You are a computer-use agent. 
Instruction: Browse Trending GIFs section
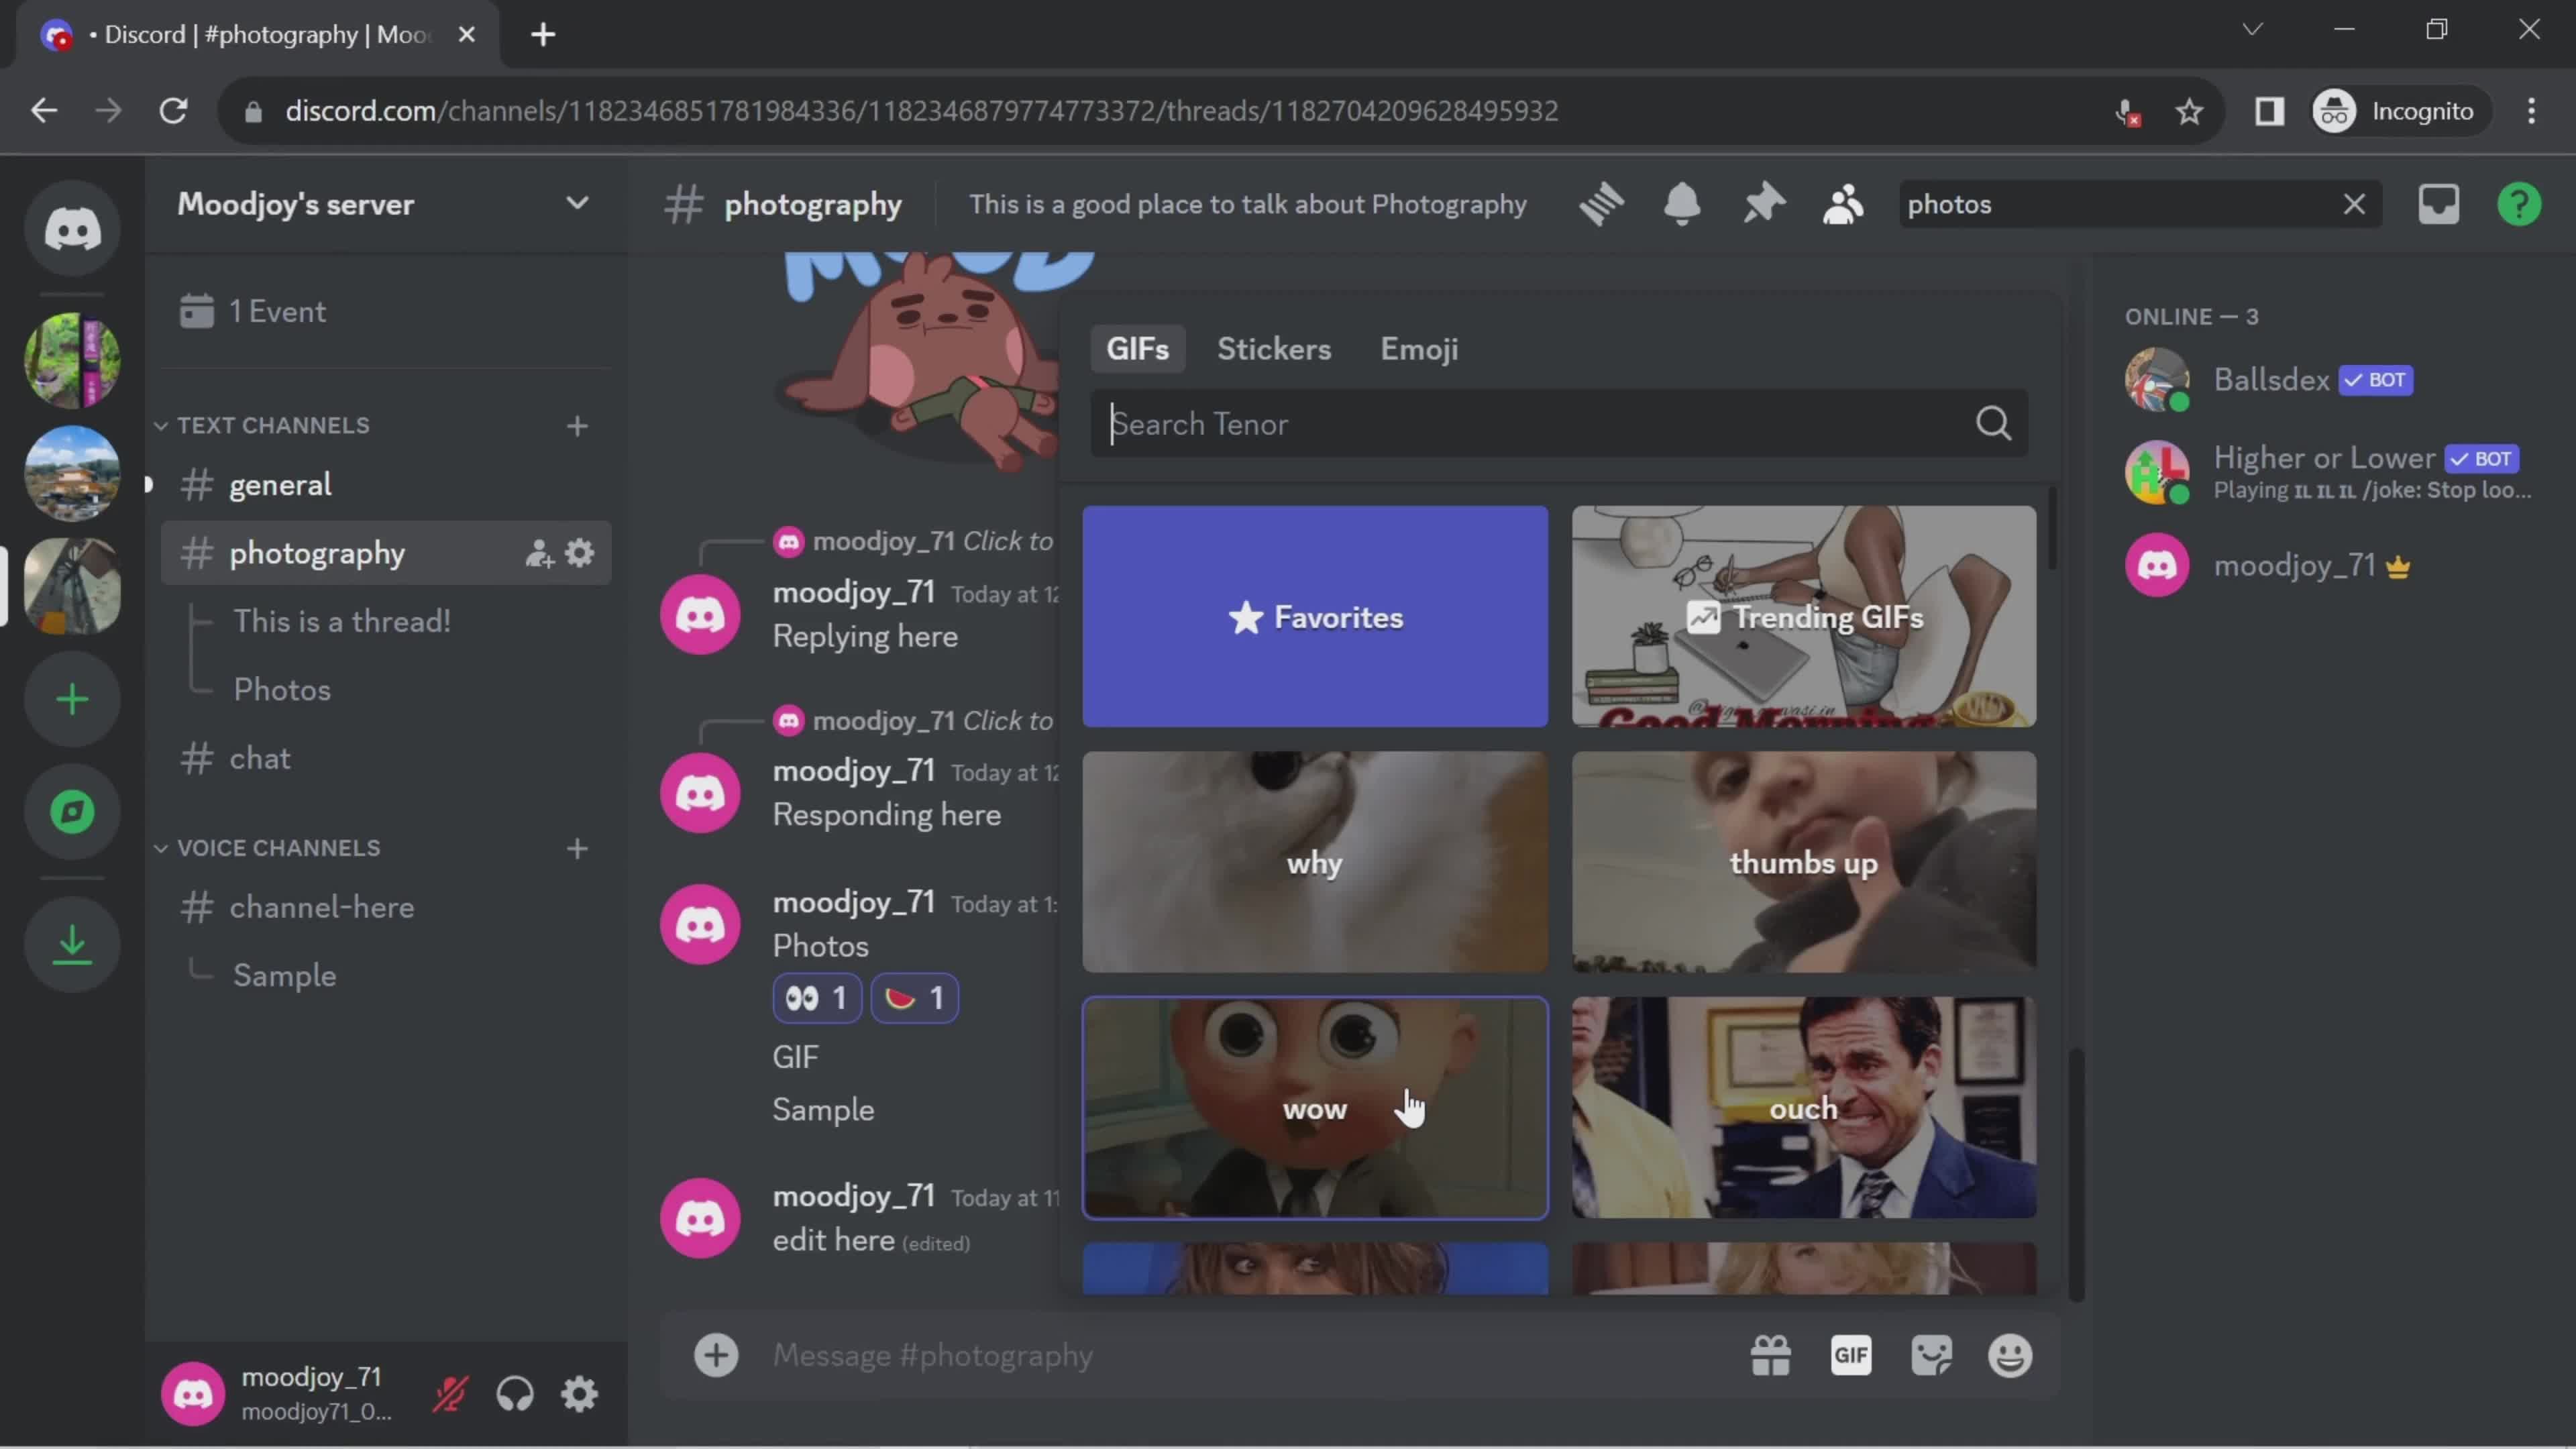[x=1803, y=617]
